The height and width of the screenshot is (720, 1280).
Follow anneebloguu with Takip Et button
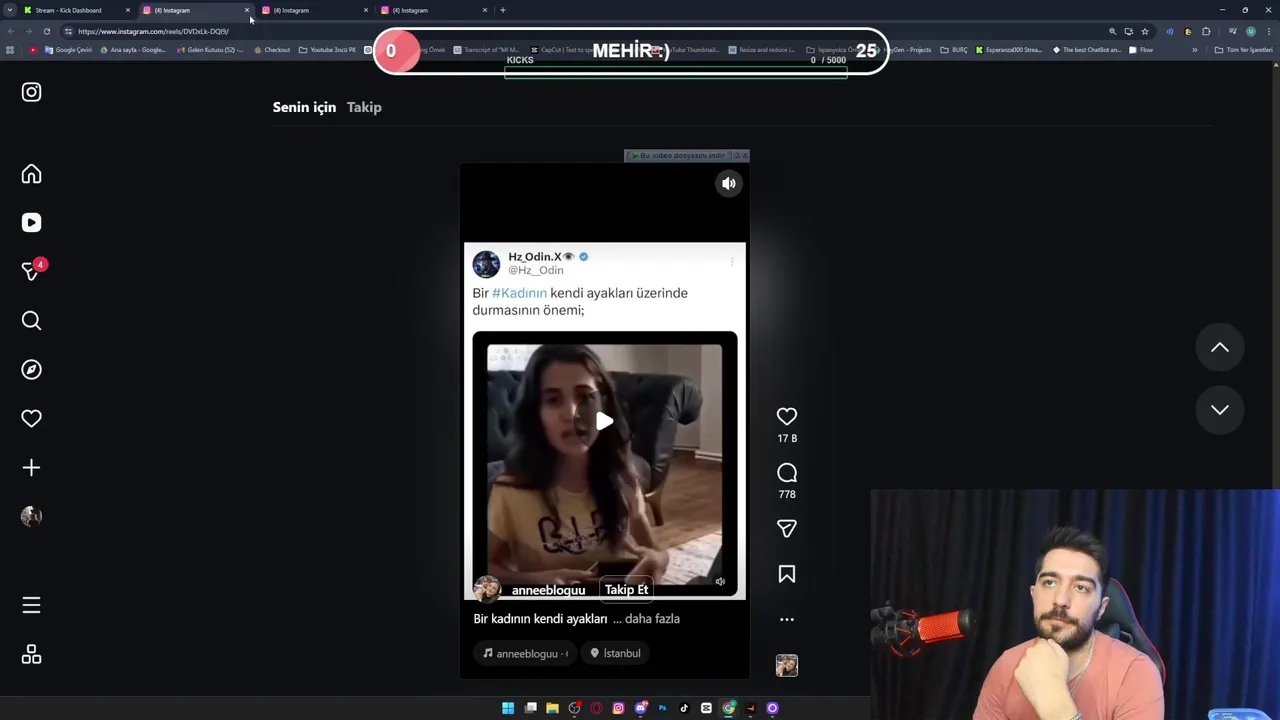[626, 589]
